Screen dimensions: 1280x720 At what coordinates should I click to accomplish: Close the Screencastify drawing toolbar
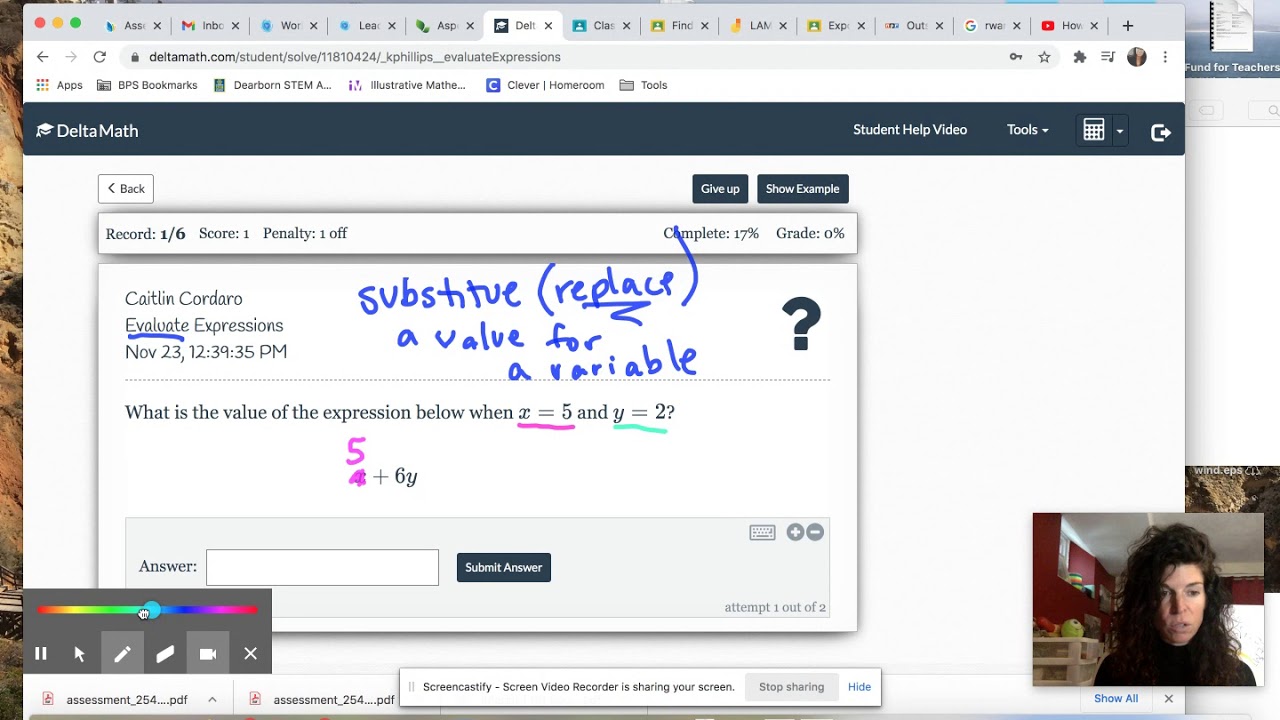click(251, 654)
